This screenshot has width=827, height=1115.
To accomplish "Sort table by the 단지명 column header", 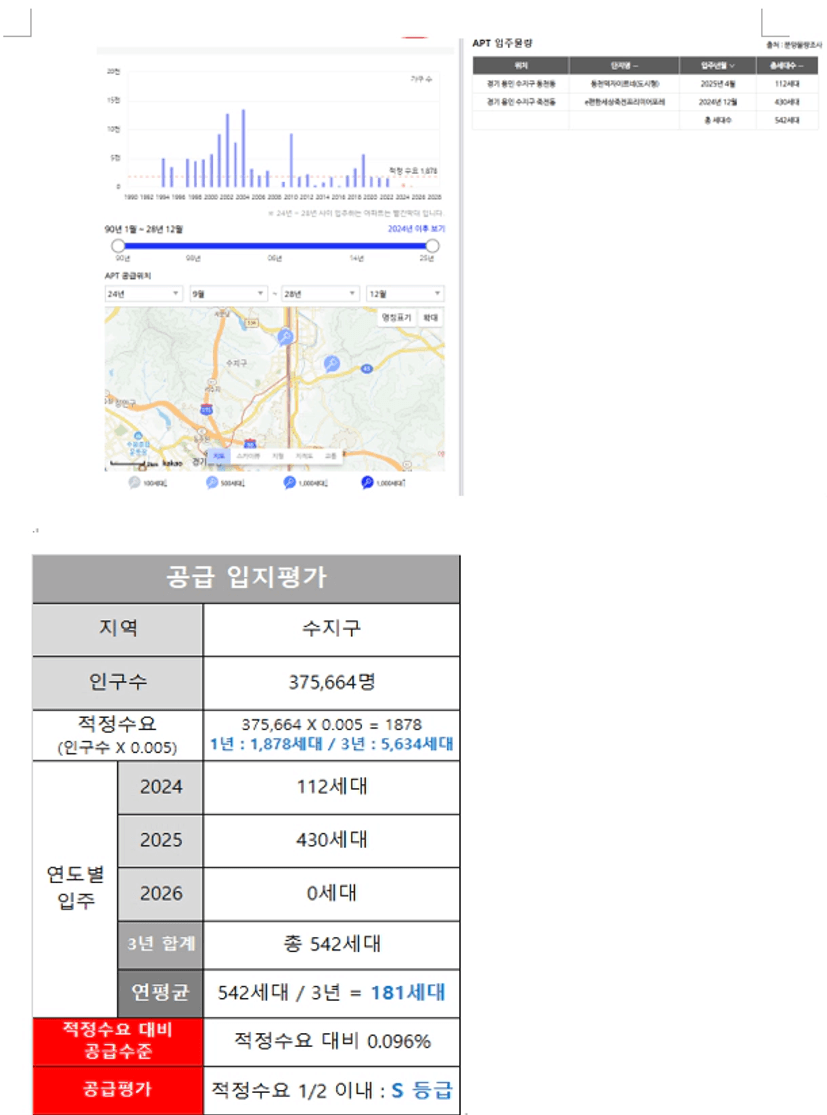I will point(624,66).
